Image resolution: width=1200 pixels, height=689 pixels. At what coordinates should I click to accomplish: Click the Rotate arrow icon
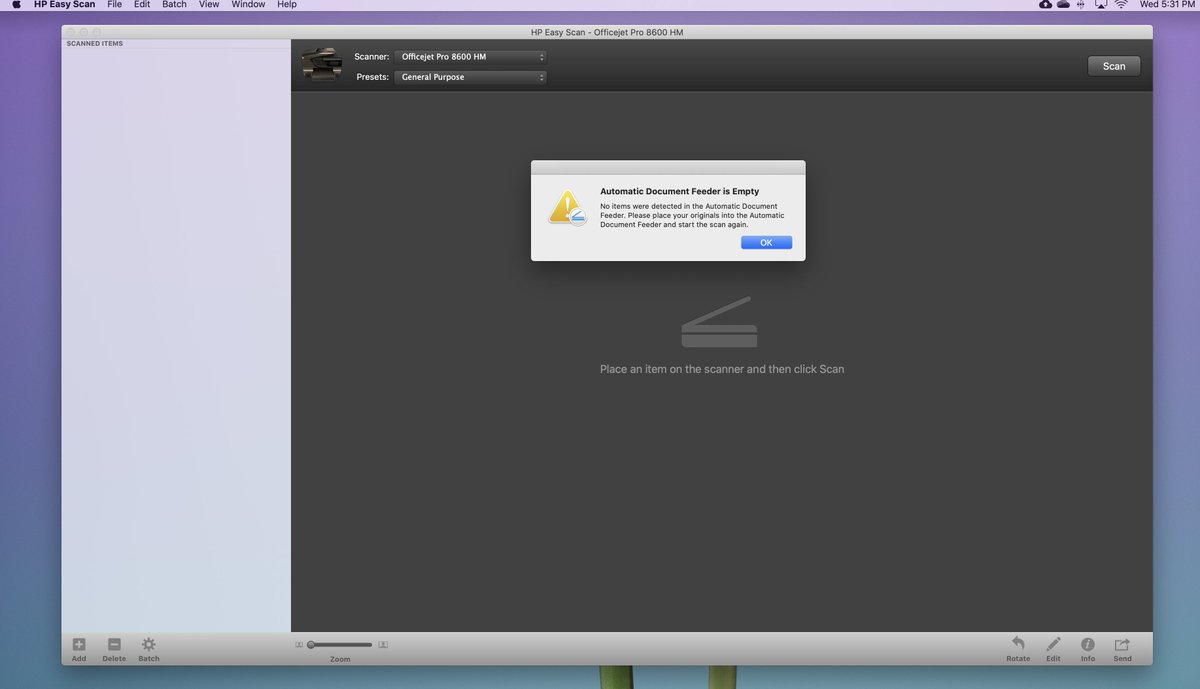1018,644
